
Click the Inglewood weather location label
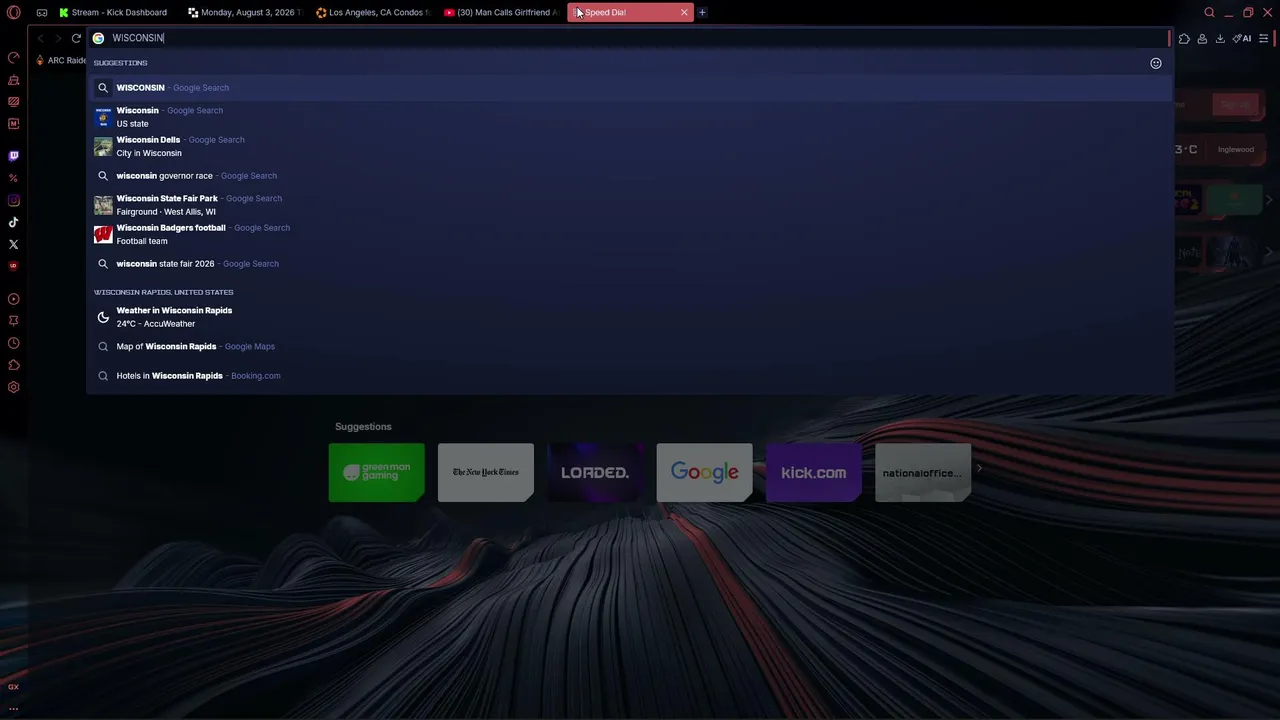tap(1236, 150)
